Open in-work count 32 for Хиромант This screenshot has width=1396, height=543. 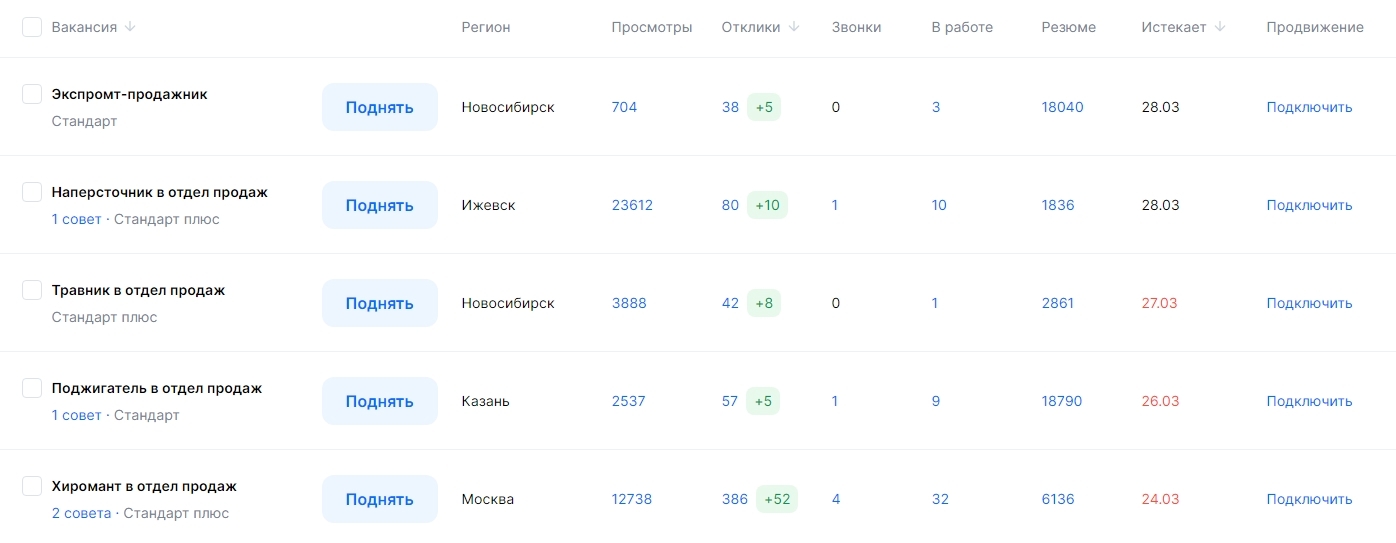[940, 499]
